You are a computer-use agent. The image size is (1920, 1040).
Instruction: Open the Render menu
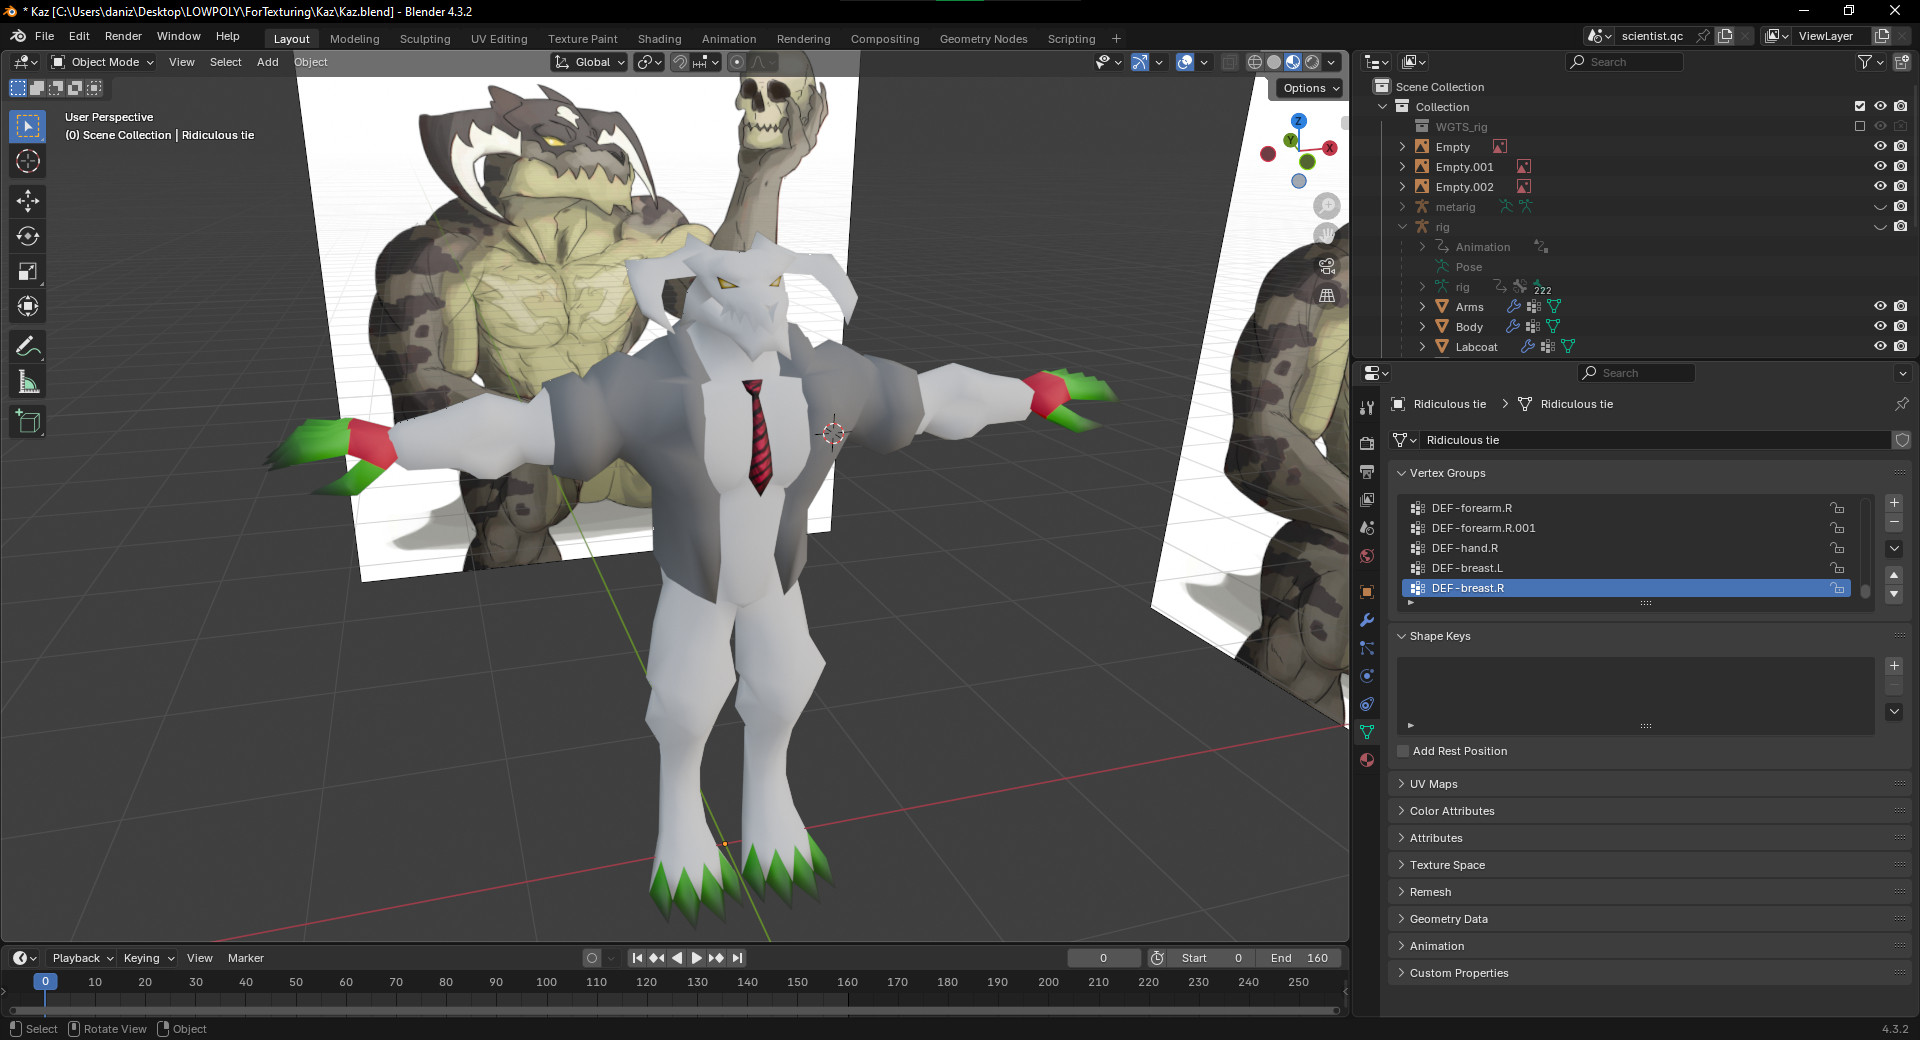pyautogui.click(x=123, y=36)
